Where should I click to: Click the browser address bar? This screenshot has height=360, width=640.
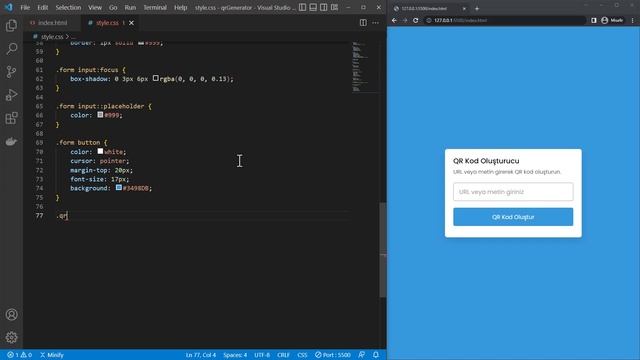pos(505,20)
